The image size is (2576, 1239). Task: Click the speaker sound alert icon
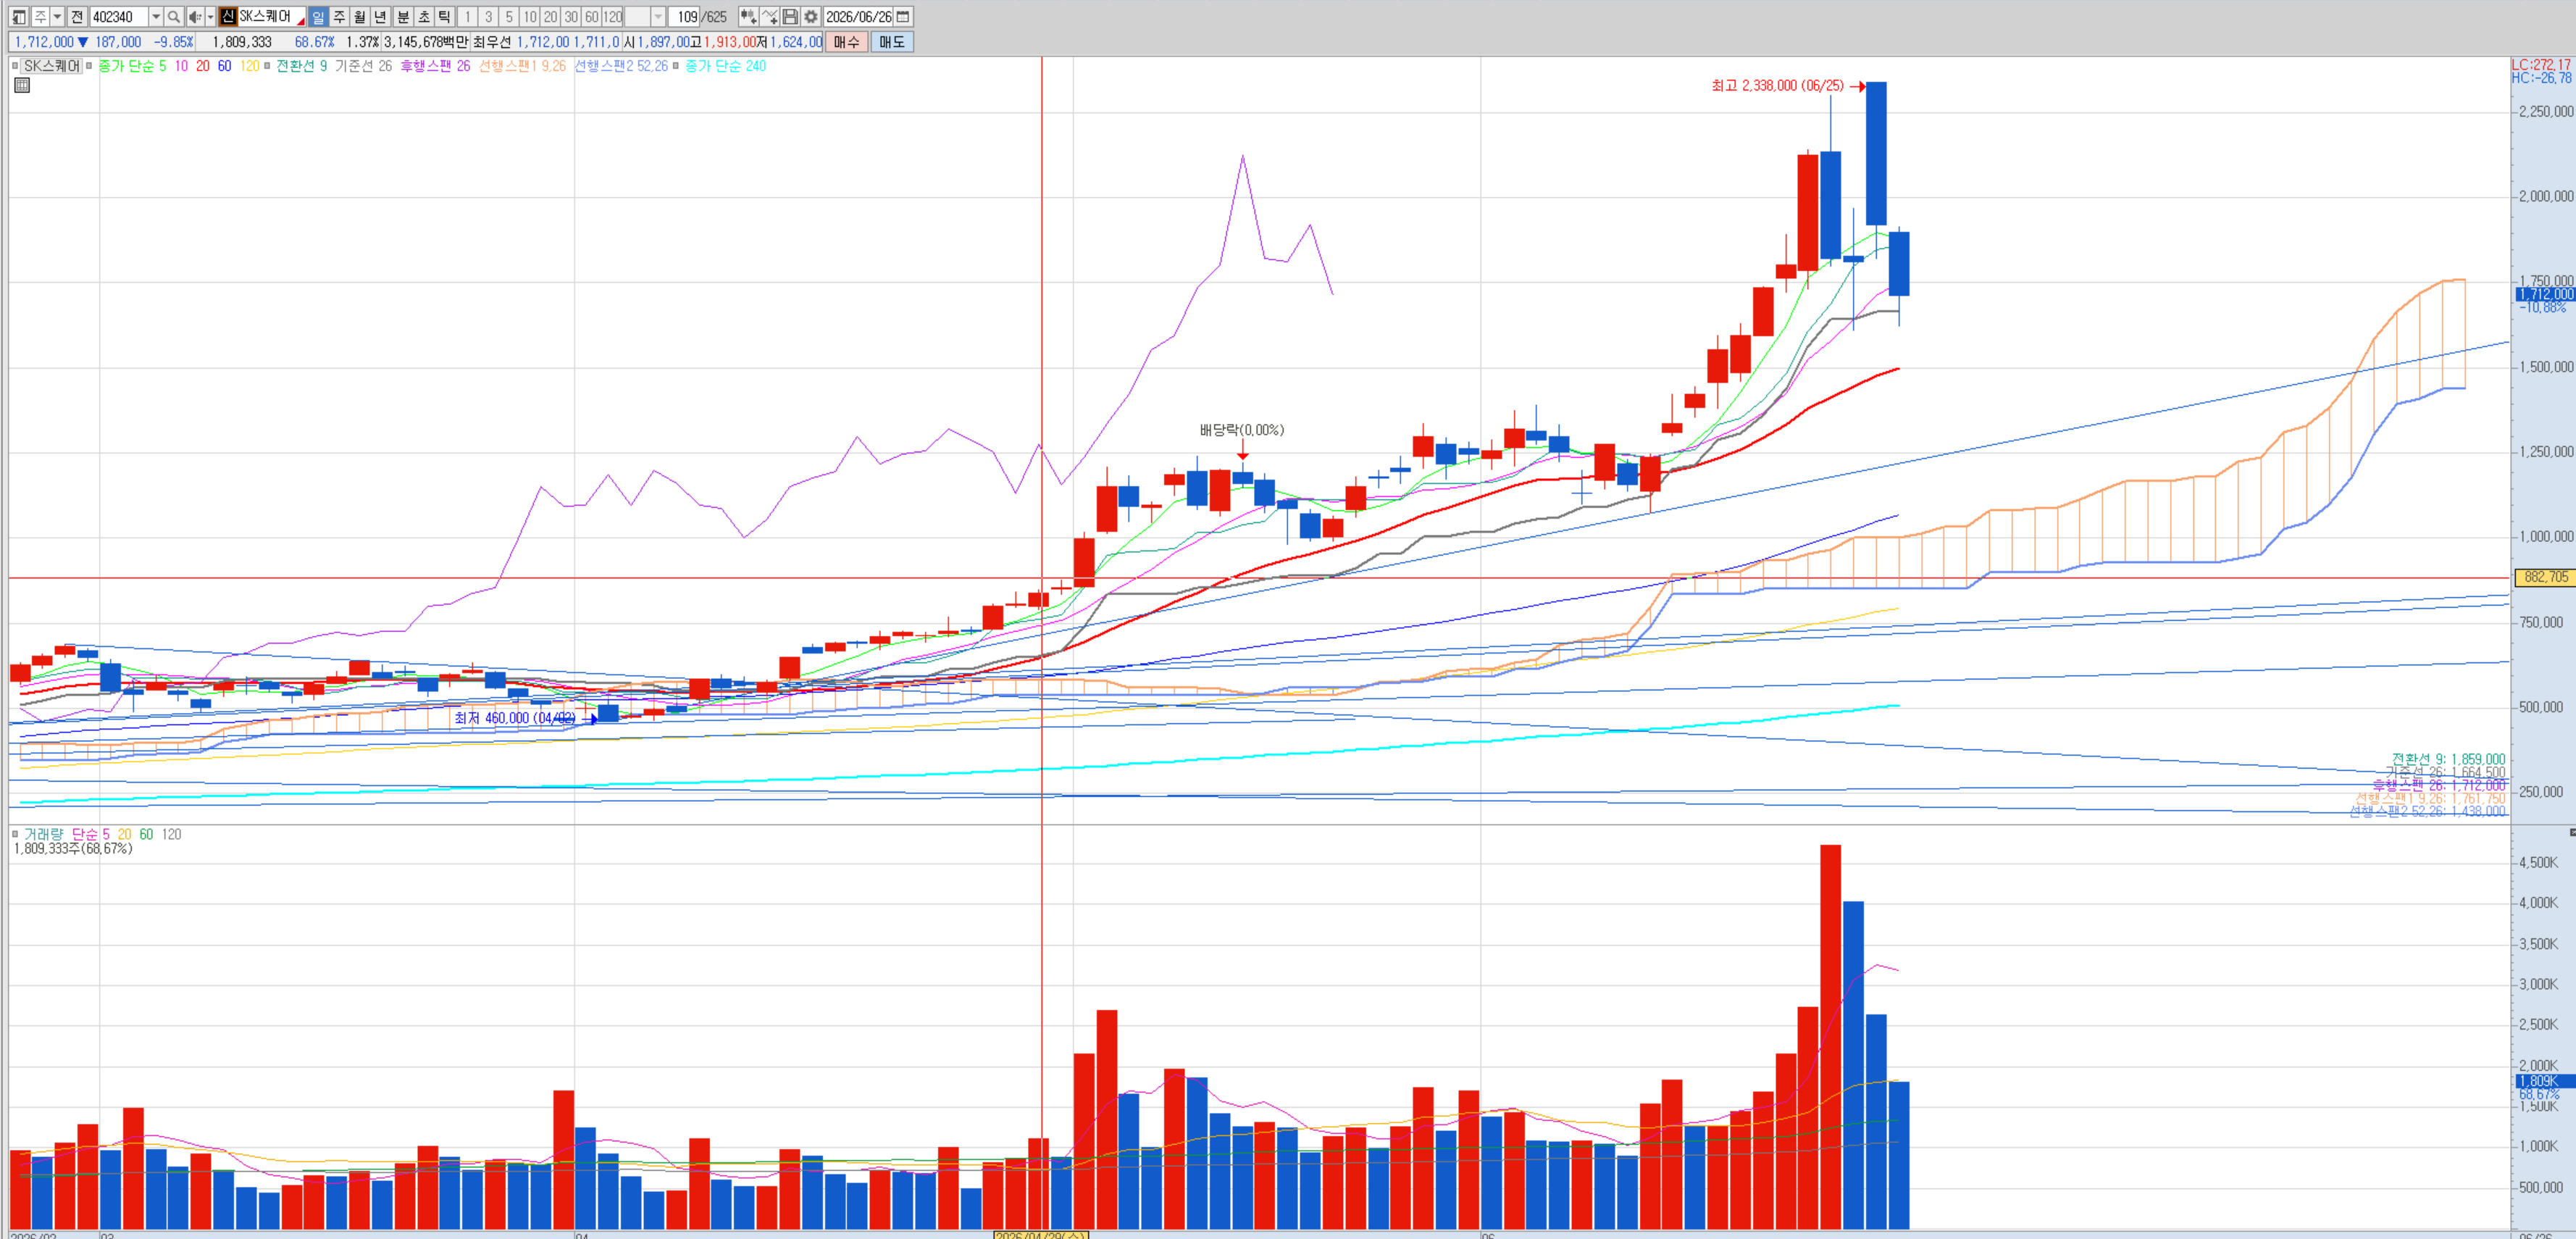click(x=195, y=17)
